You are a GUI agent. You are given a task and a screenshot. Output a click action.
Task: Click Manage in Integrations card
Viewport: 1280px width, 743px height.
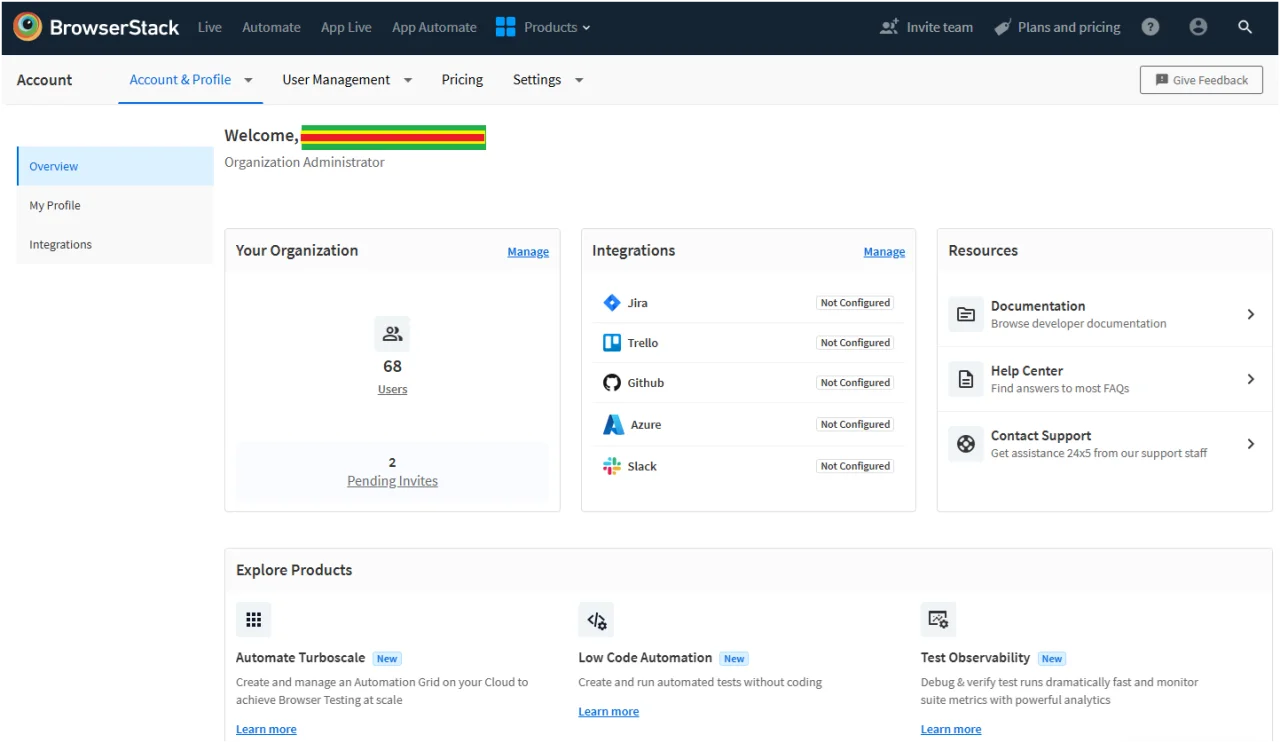click(x=884, y=252)
